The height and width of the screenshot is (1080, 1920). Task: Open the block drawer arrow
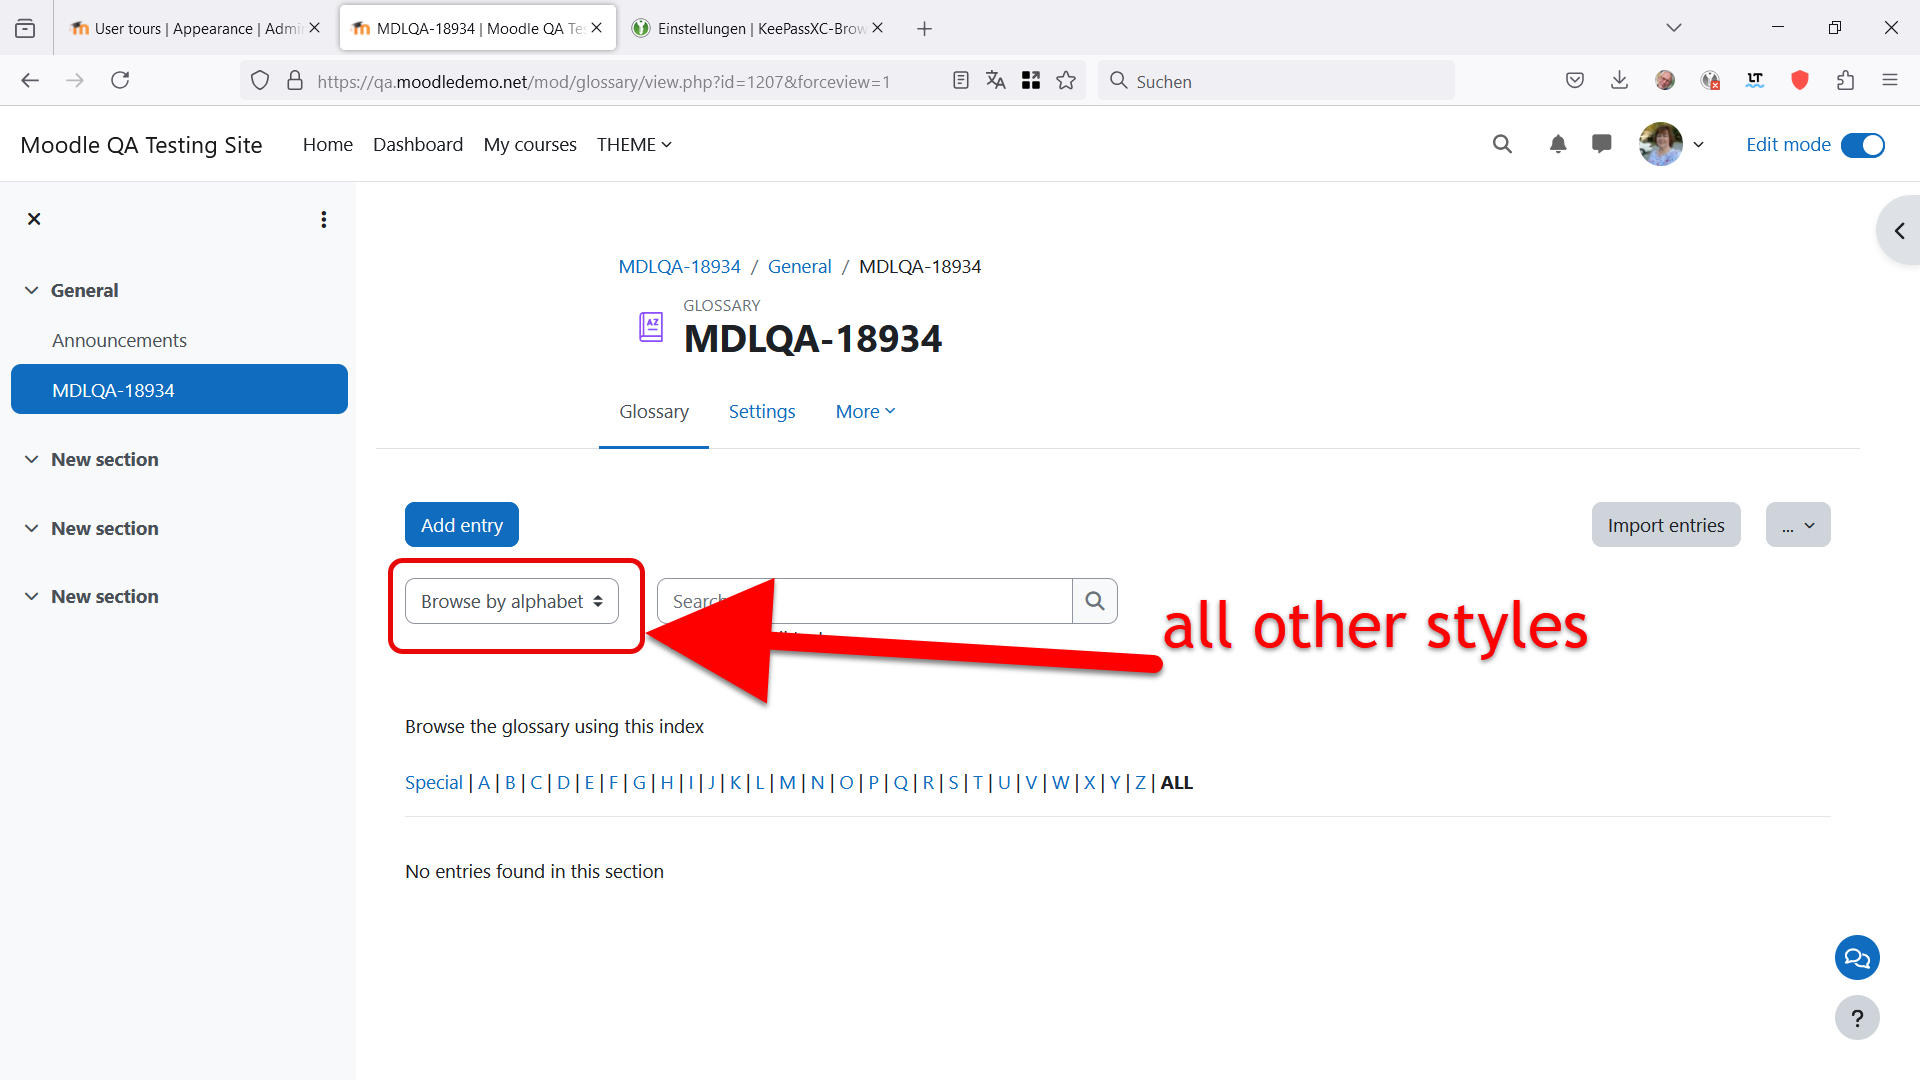coord(1899,231)
